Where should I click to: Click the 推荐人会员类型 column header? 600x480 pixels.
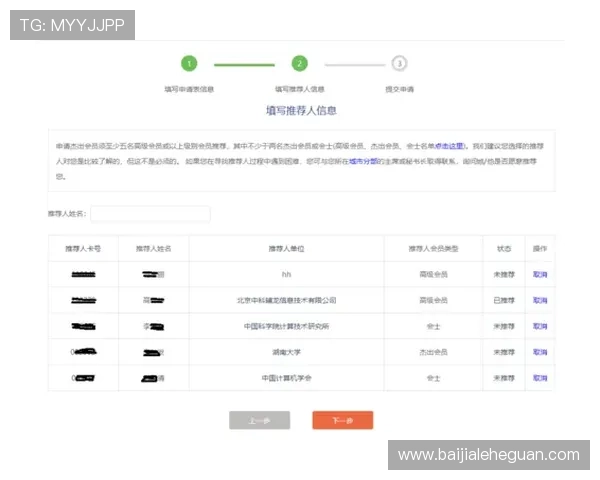[433, 248]
